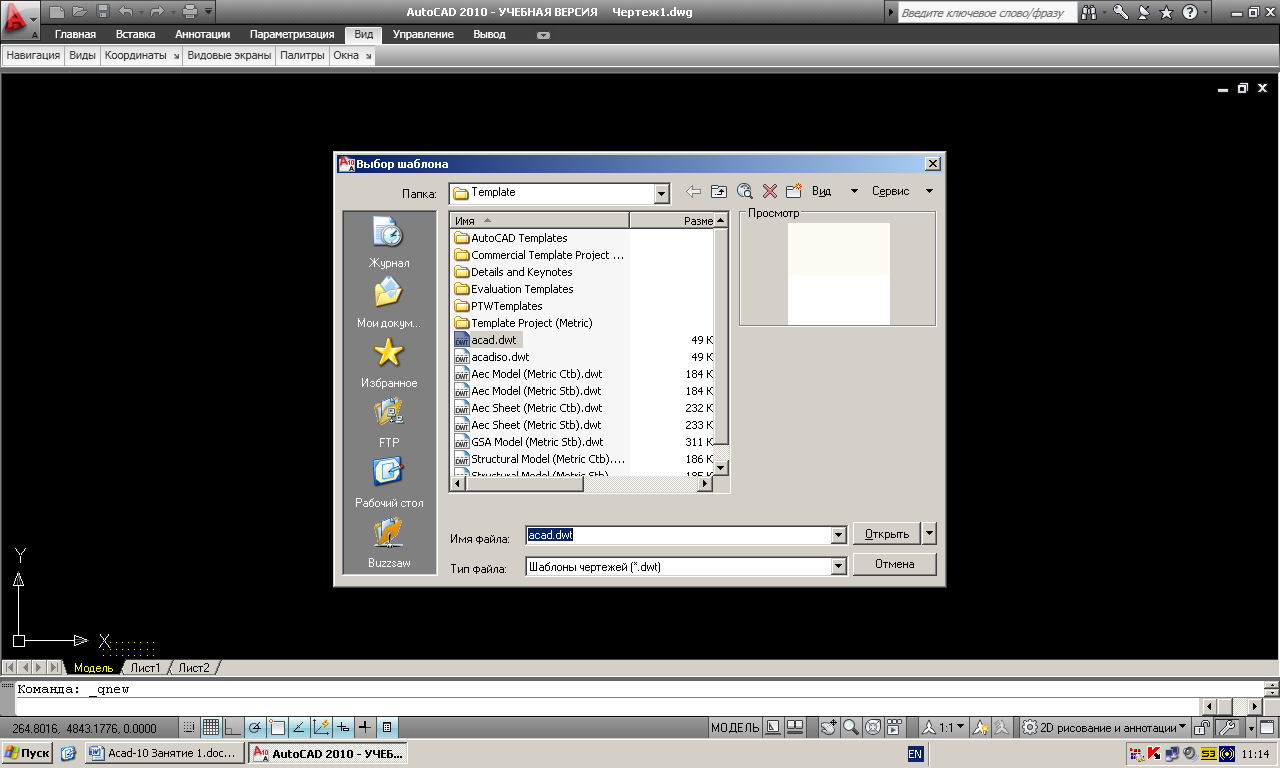Toggle Polar tracking in status bar

[255, 727]
